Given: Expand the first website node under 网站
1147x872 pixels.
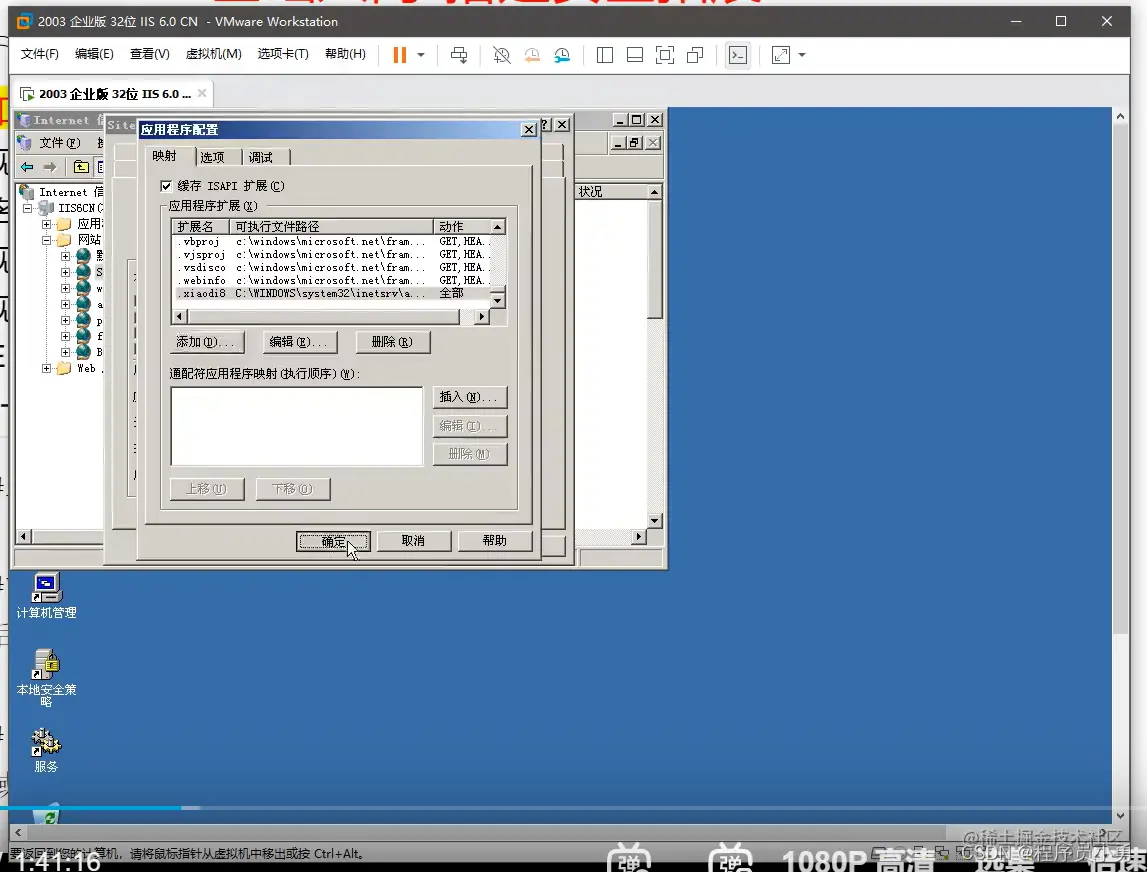Looking at the screenshot, I should [65, 256].
